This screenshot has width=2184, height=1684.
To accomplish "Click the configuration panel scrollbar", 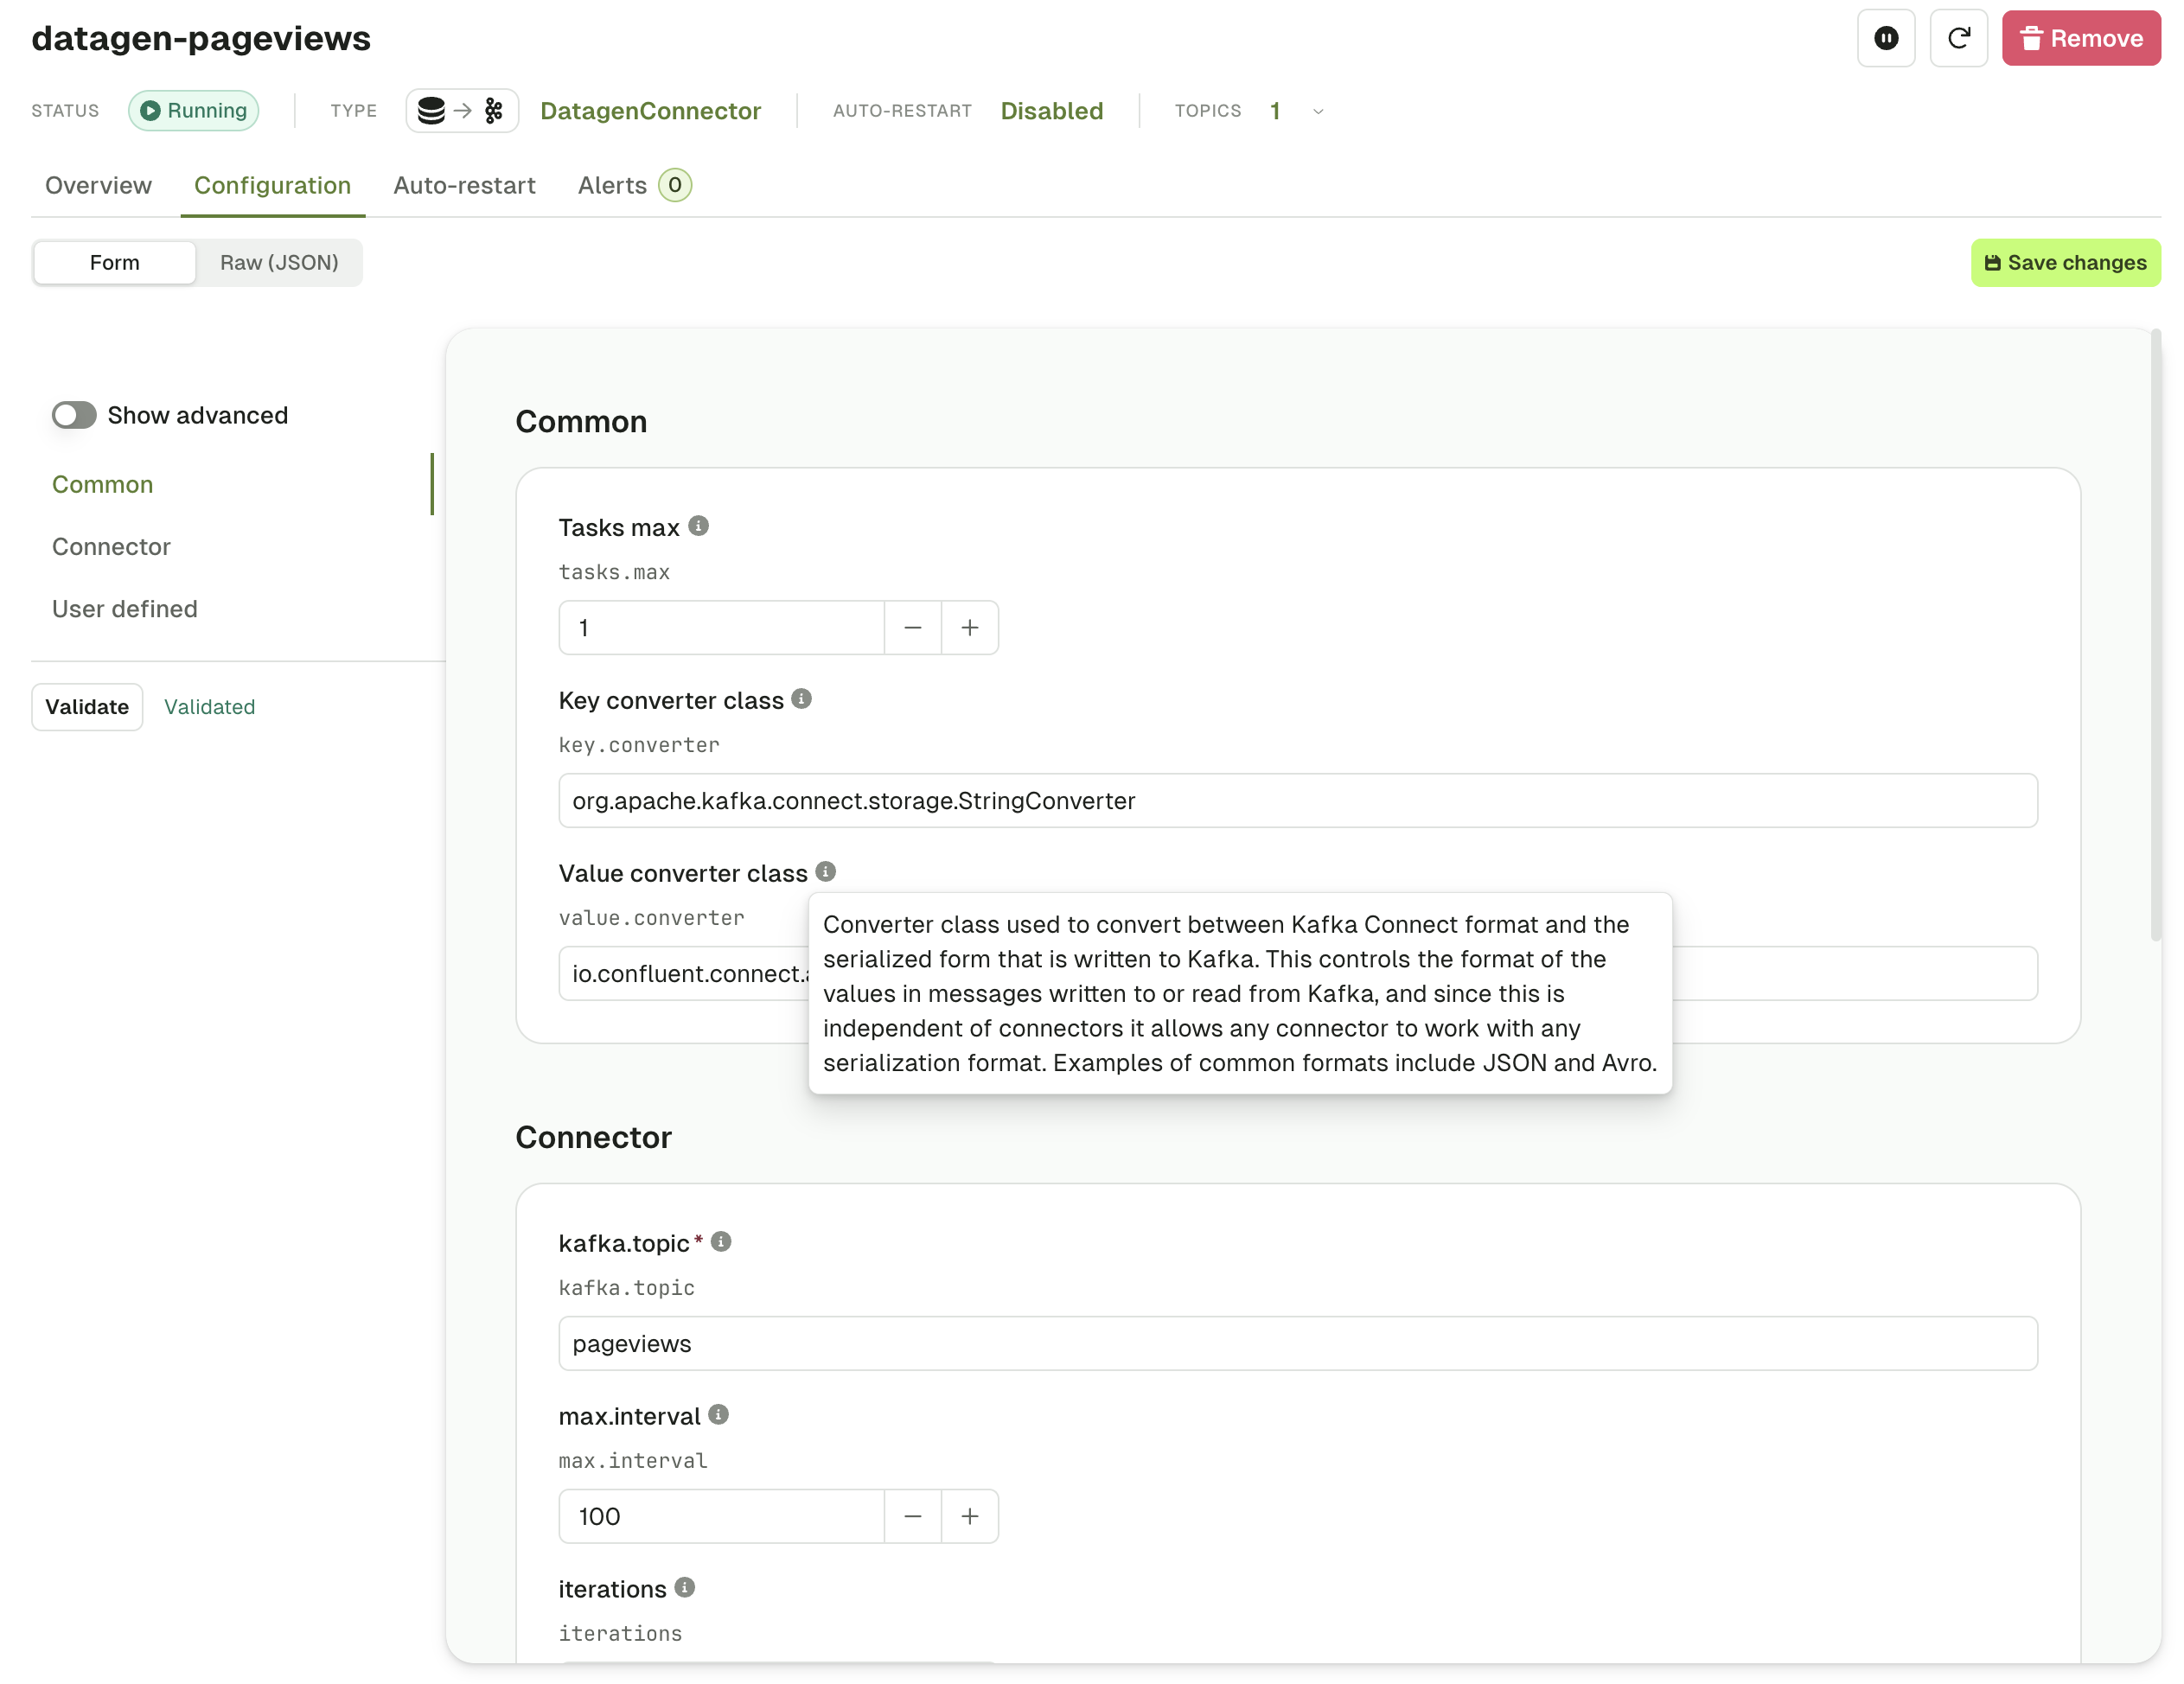I will (2155, 635).
